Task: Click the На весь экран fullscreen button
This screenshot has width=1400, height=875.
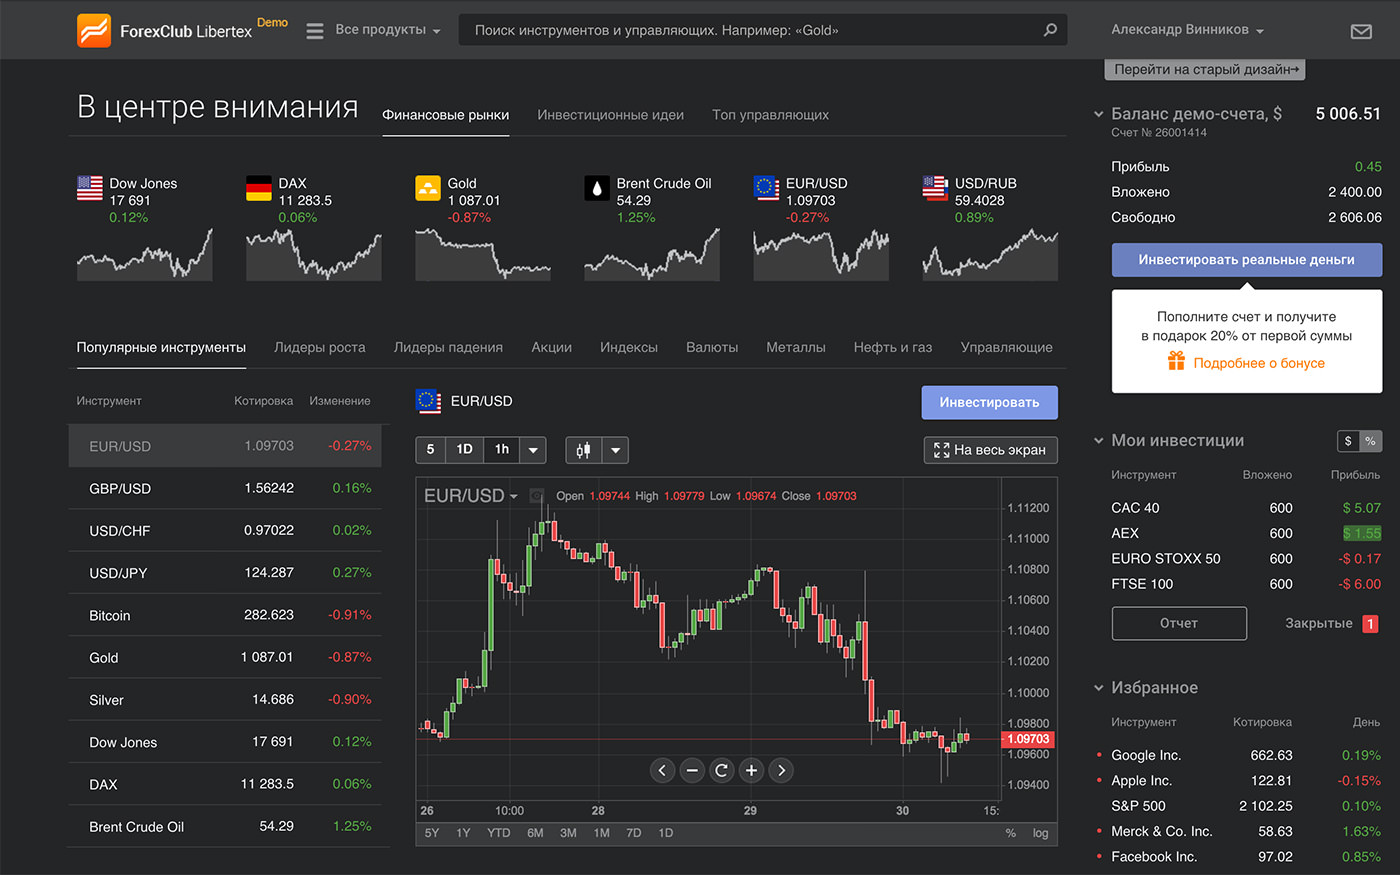Action: (x=990, y=450)
